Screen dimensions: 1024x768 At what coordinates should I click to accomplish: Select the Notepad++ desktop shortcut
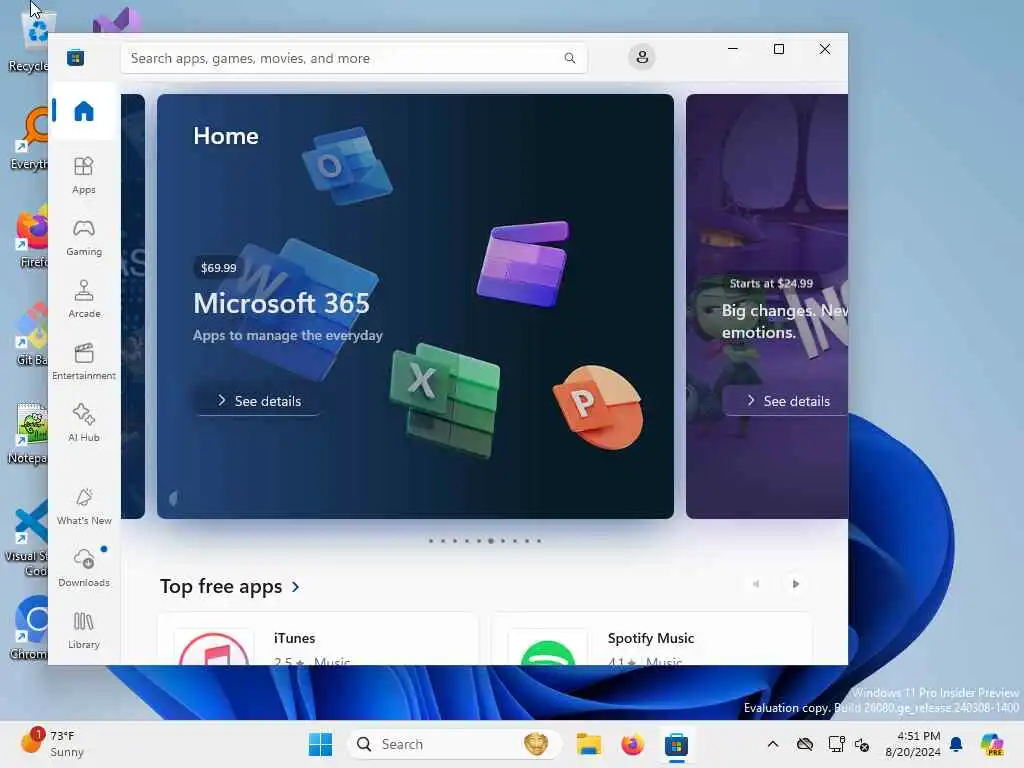point(29,432)
